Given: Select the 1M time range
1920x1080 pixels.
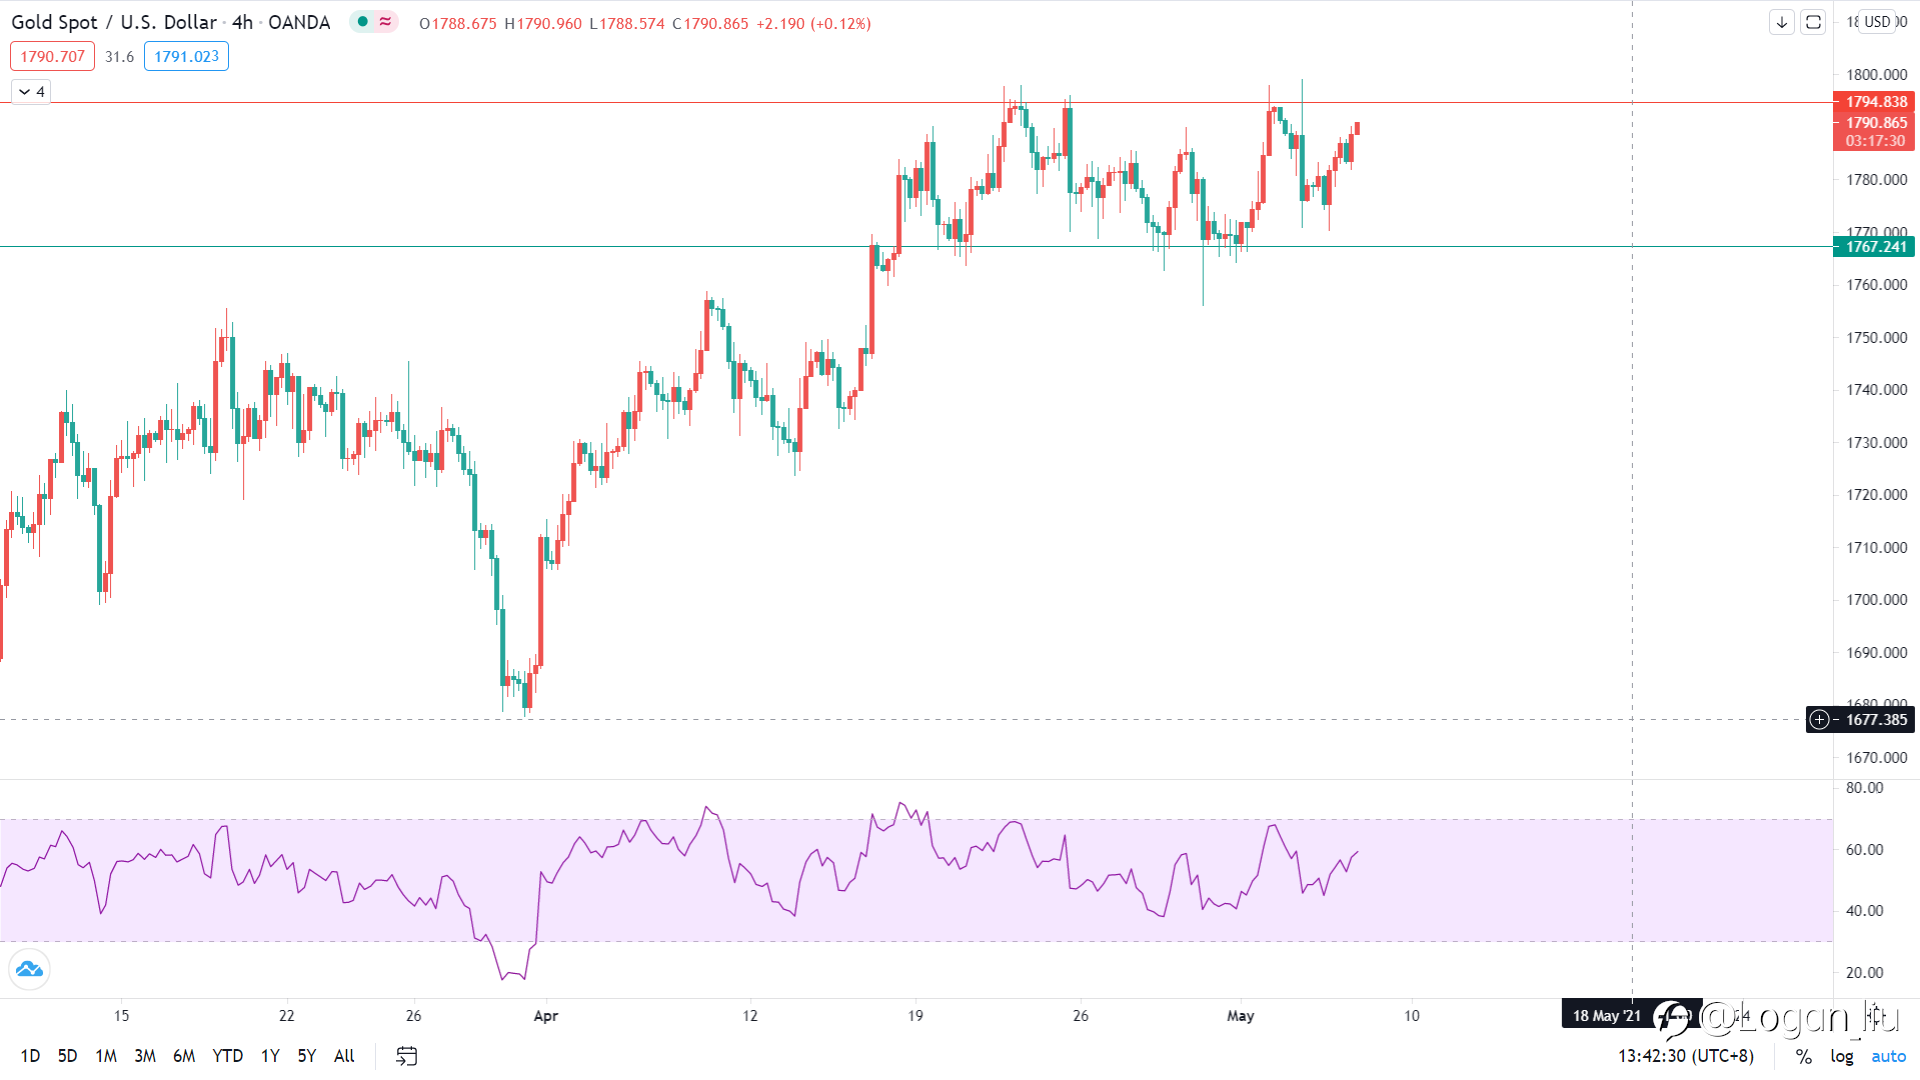Looking at the screenshot, I should point(106,1056).
